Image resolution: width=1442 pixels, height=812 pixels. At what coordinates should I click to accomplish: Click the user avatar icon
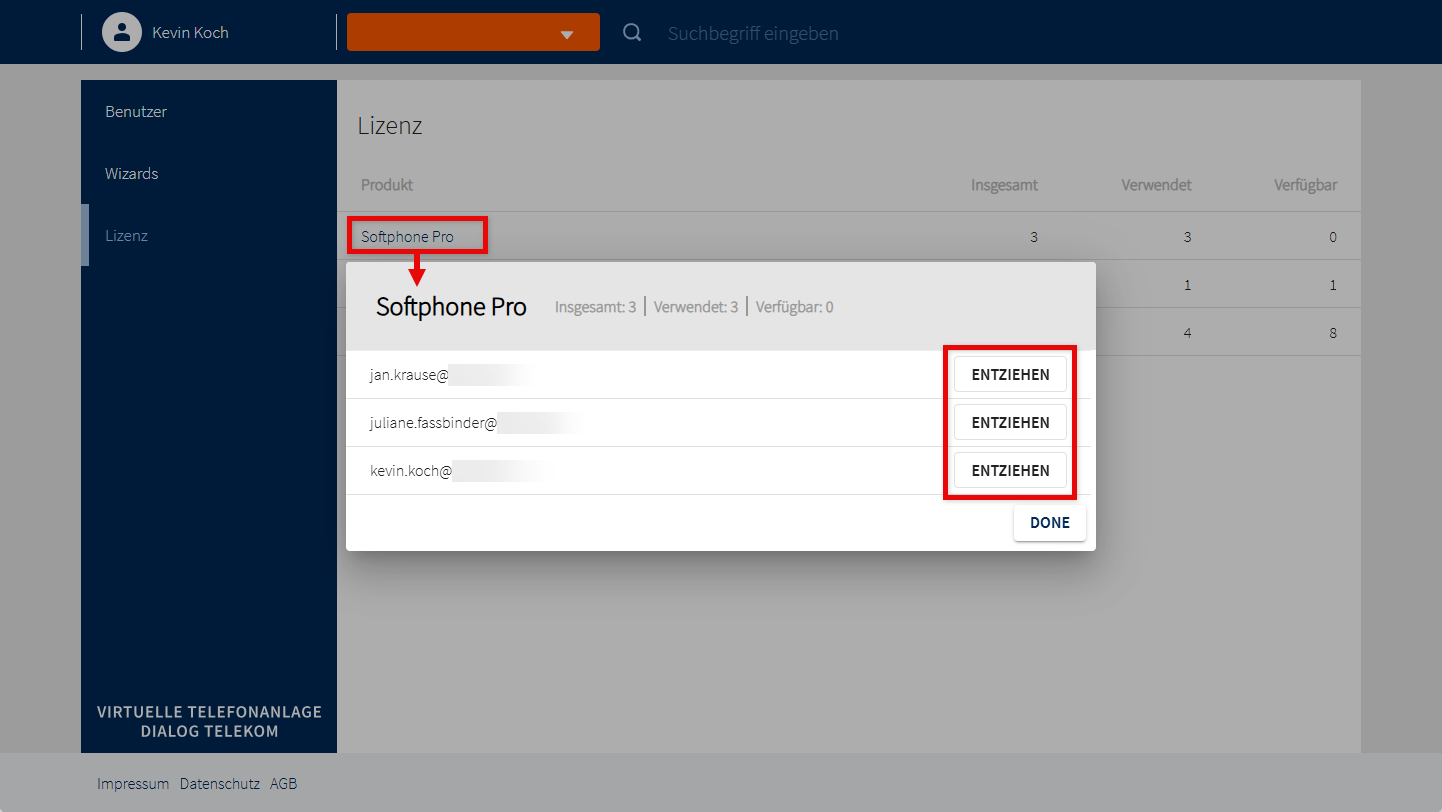(x=122, y=32)
